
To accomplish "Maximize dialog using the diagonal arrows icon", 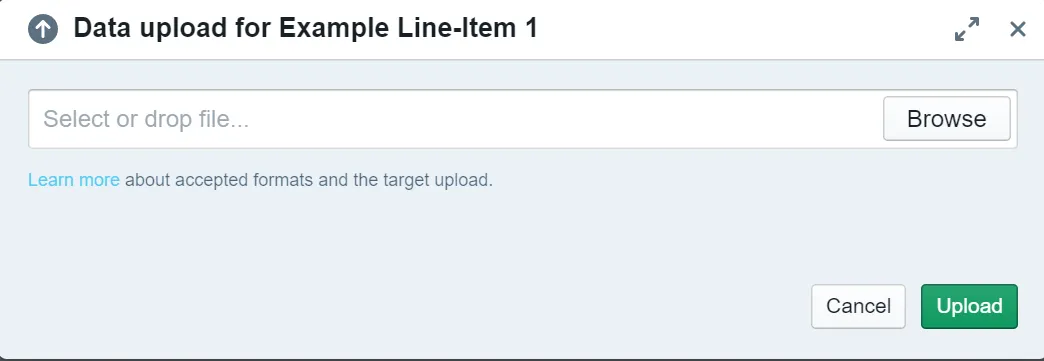I will point(967,29).
